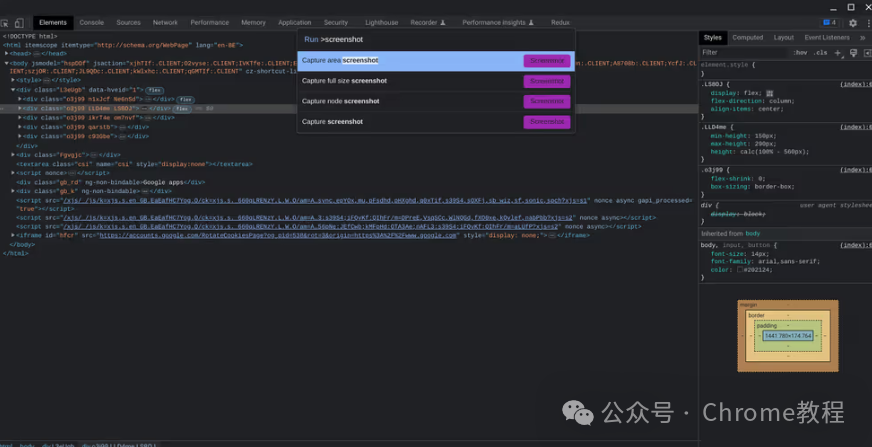Expand the div o3j99 n1xJcf node

tap(20, 99)
